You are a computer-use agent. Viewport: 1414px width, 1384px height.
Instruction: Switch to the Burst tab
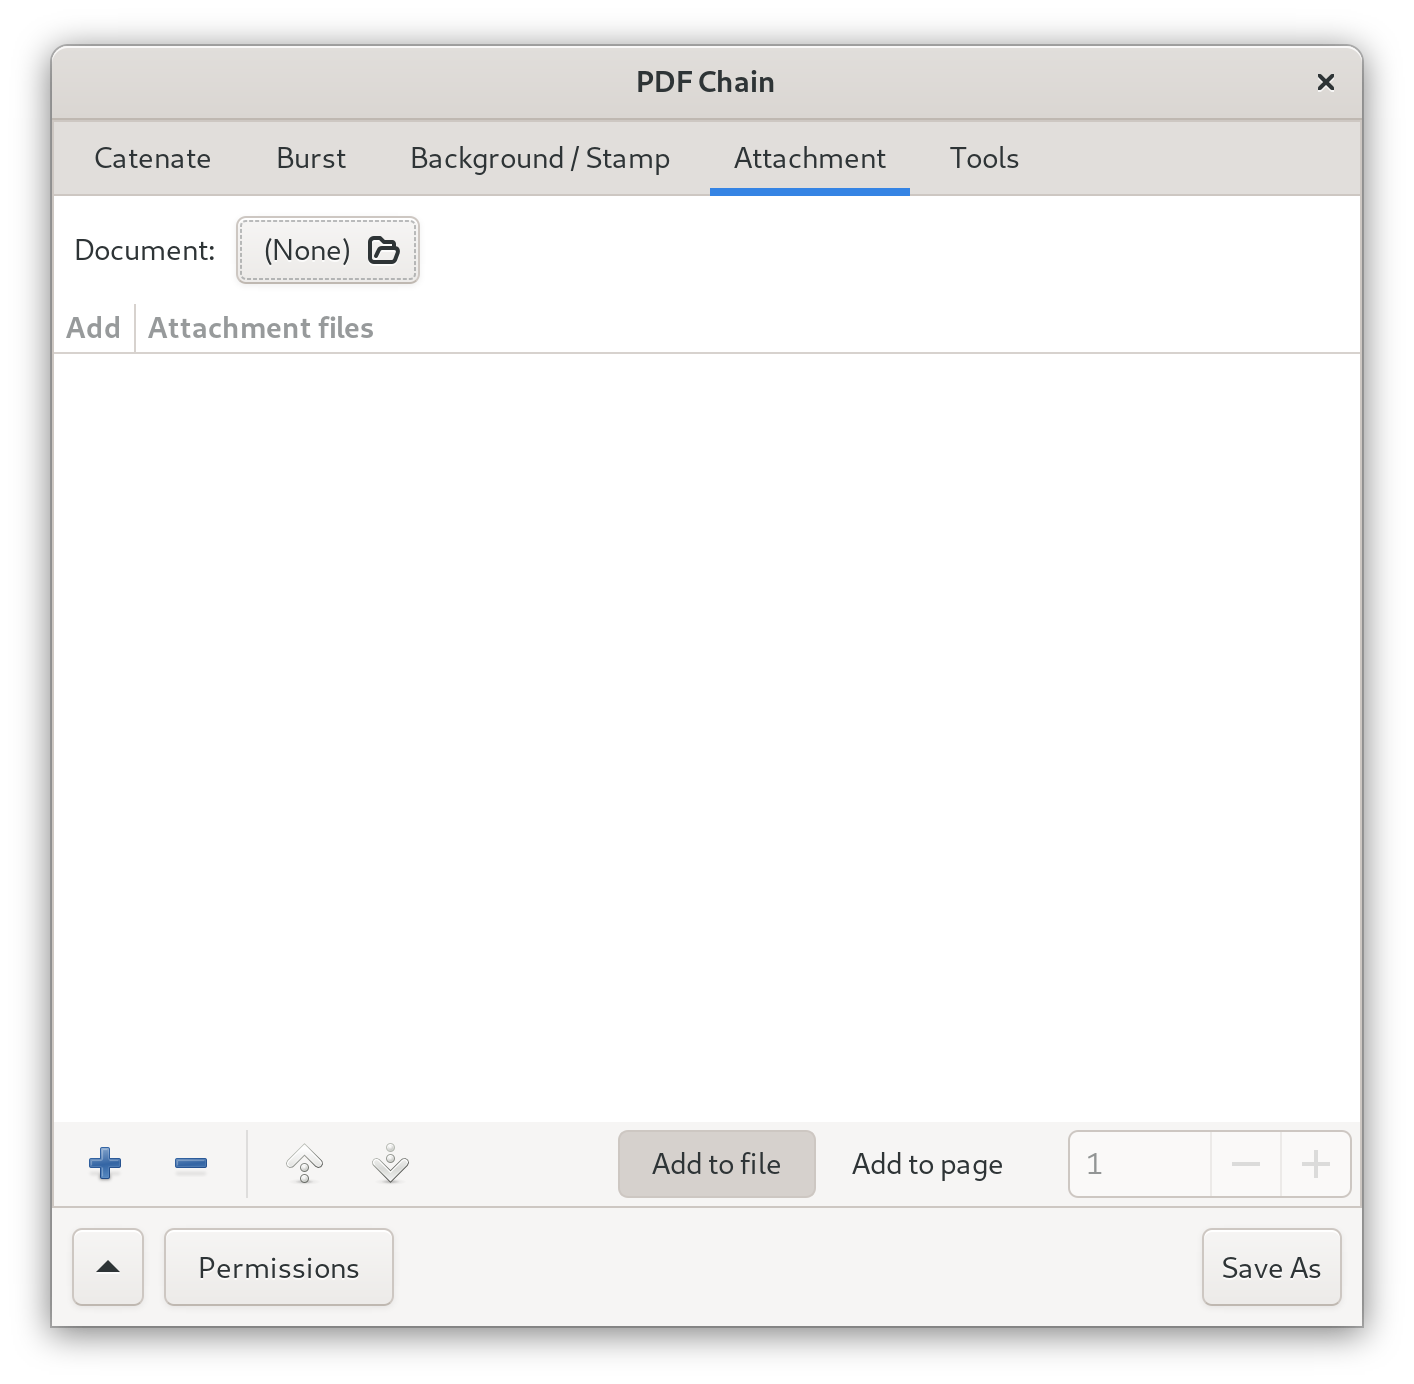[x=311, y=158]
